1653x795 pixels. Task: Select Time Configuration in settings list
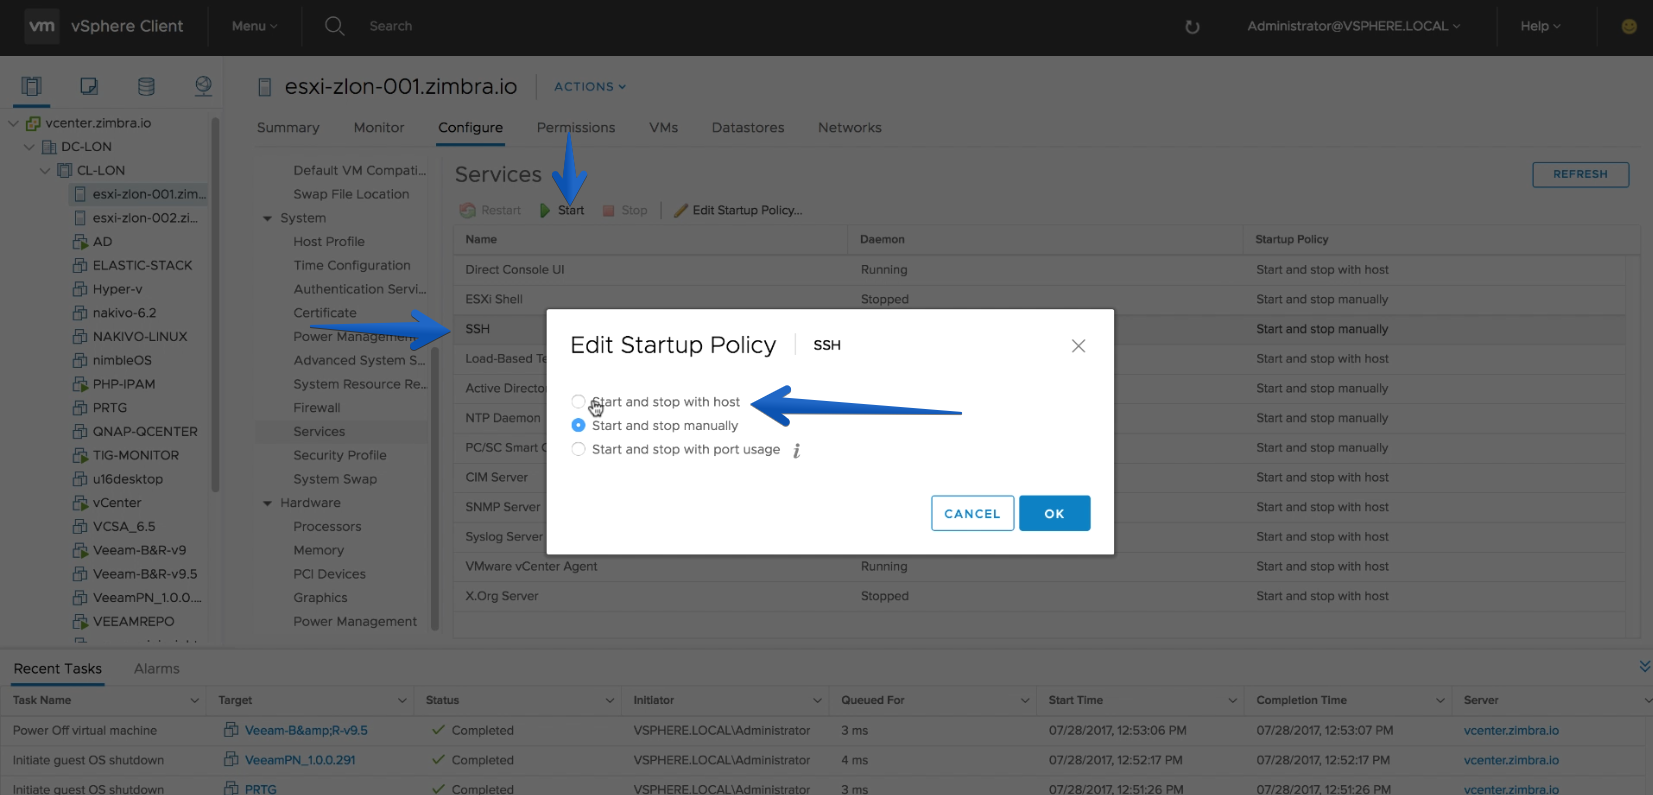(x=352, y=266)
